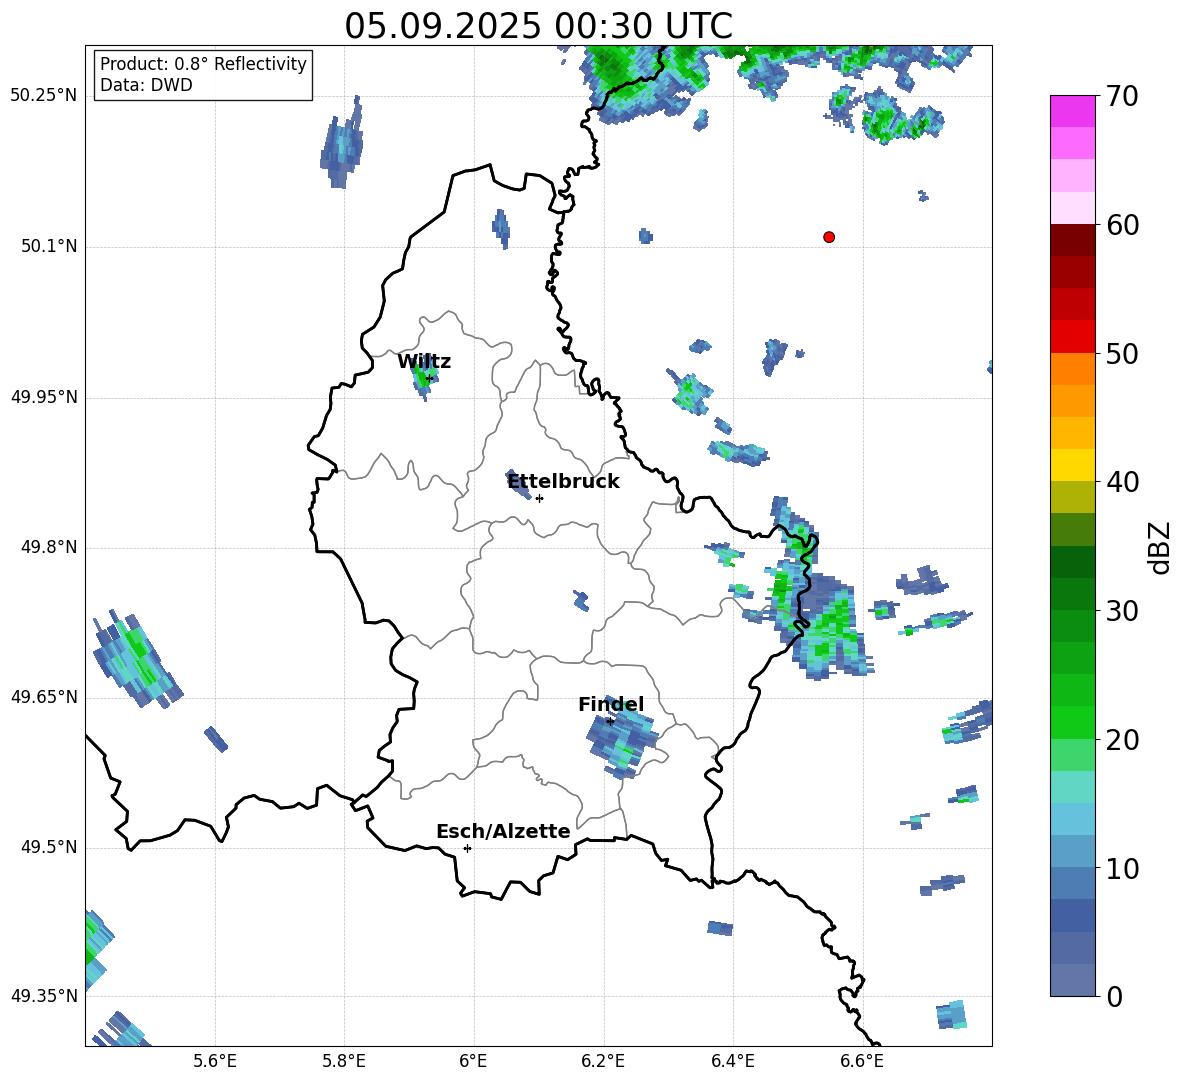
Task: Click the Findel city label
Action: (x=611, y=704)
